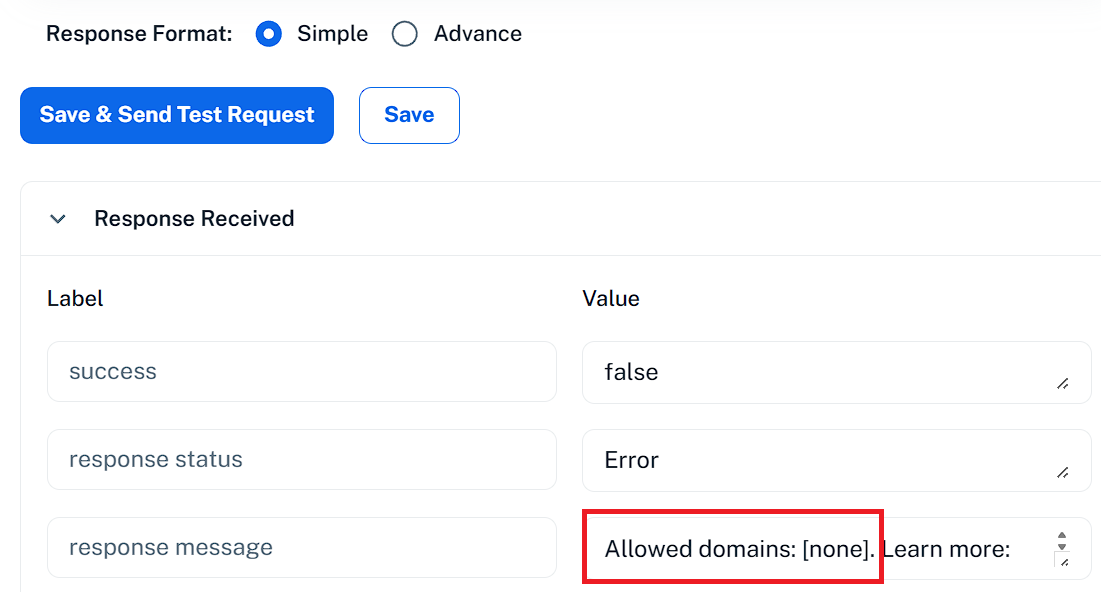This screenshot has width=1101, height=592.
Task: Choose the Advance response format option
Action: click(404, 34)
